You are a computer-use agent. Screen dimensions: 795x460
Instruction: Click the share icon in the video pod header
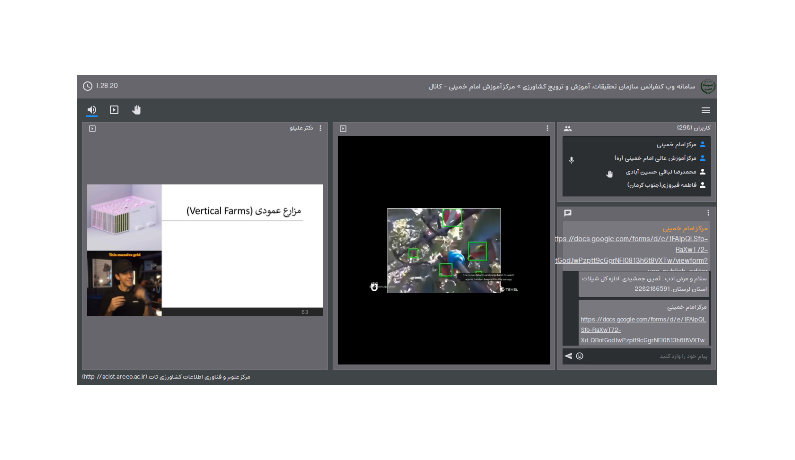pos(343,128)
